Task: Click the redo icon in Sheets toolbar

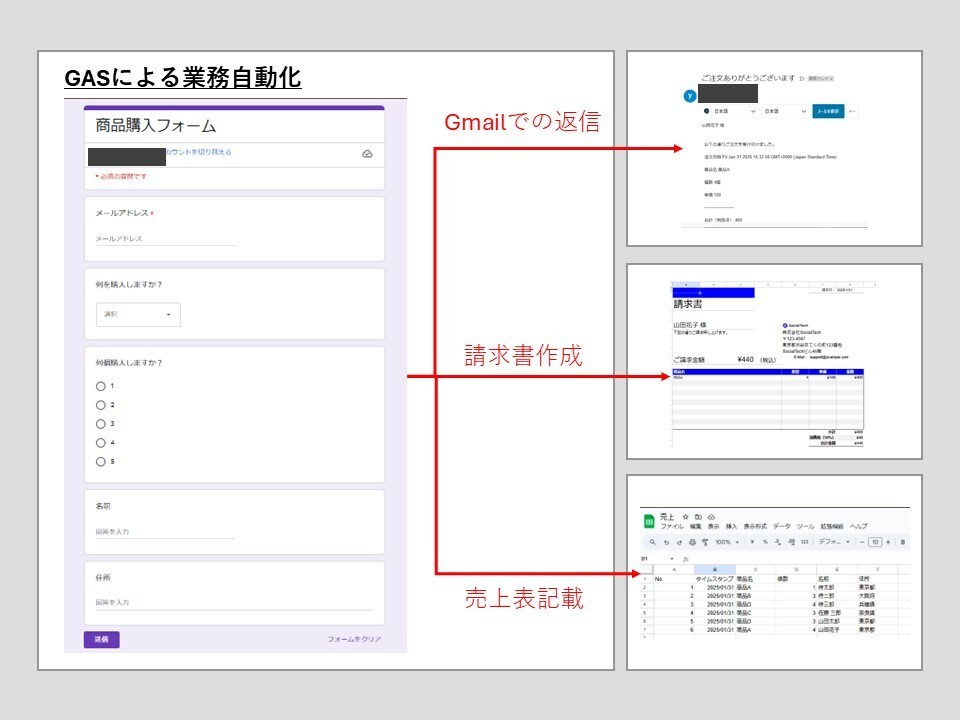Action: click(679, 542)
